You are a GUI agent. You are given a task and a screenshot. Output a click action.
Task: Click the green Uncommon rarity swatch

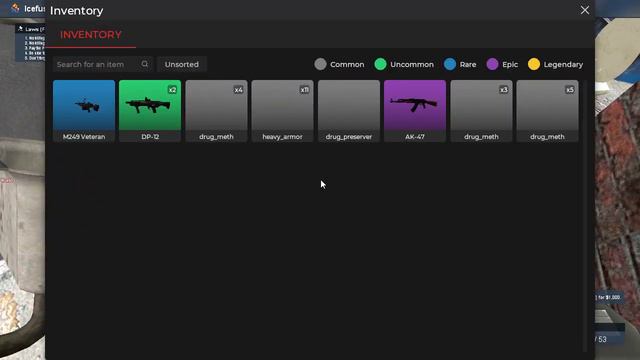coord(380,64)
